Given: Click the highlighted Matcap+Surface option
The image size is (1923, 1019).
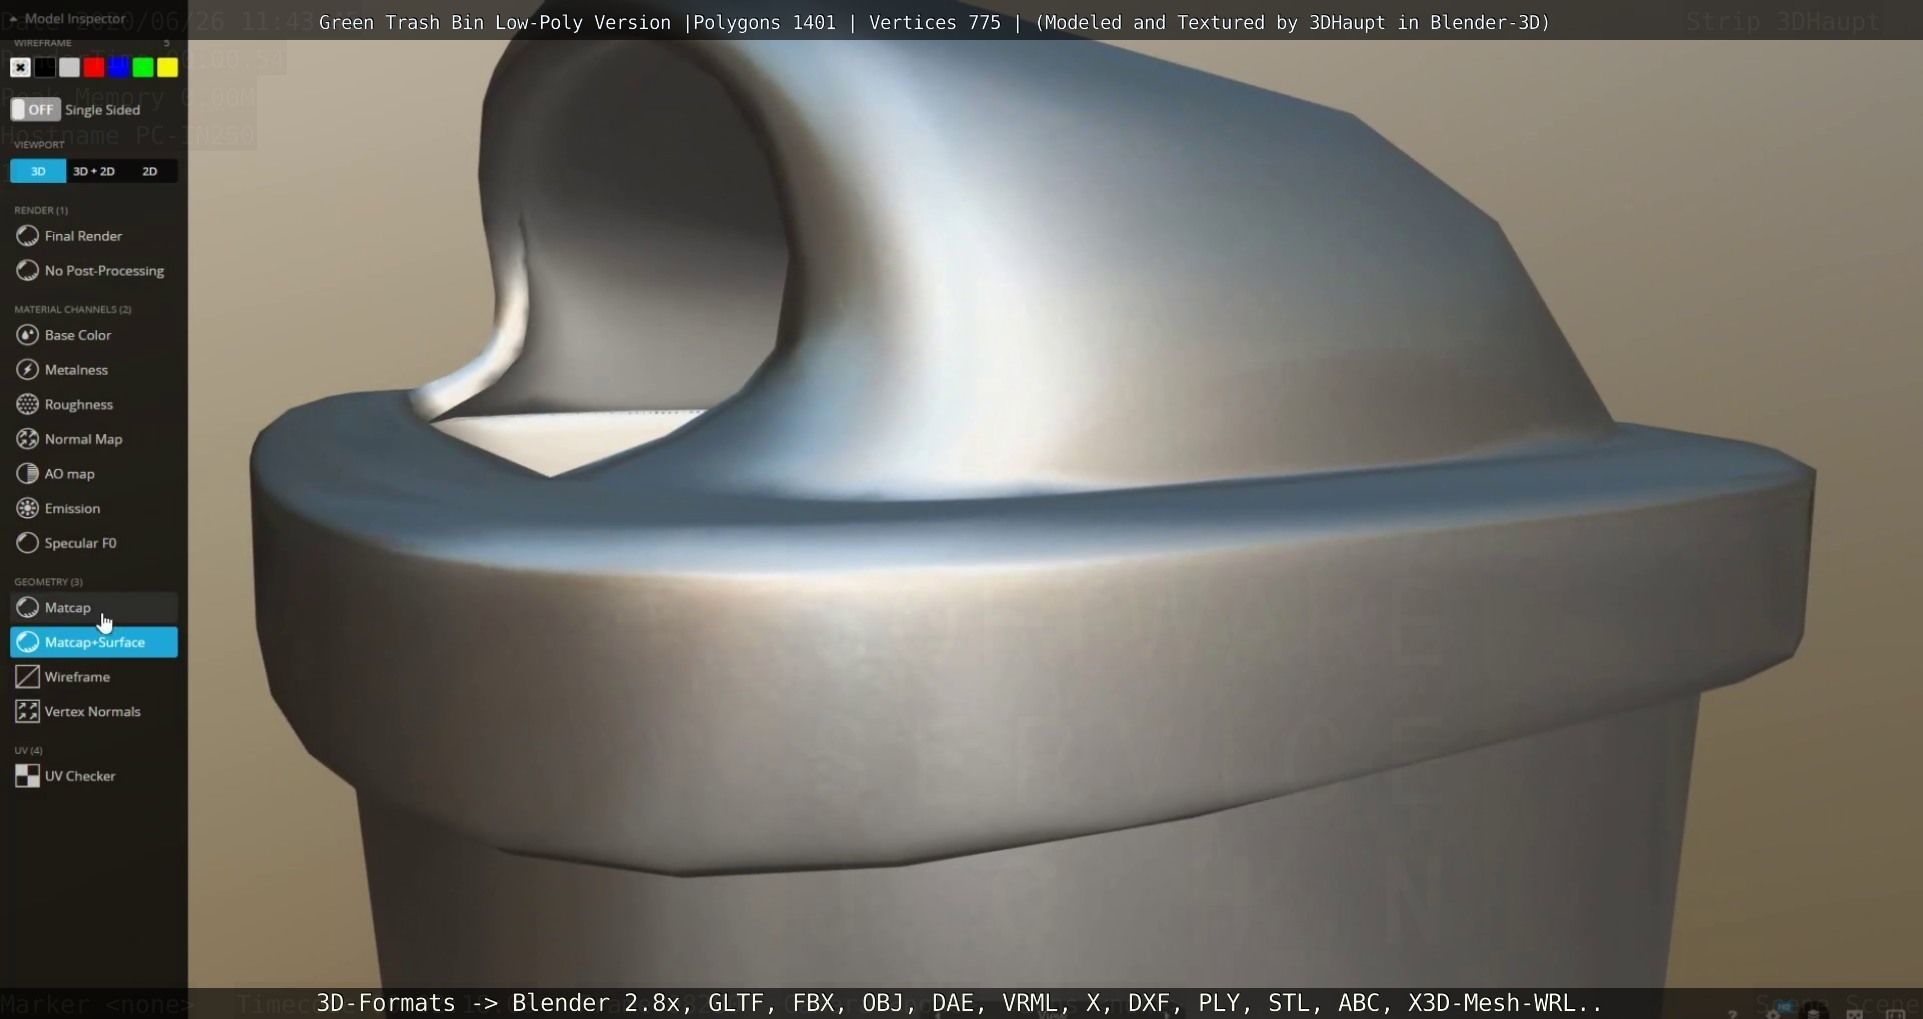Looking at the screenshot, I should click(94, 642).
